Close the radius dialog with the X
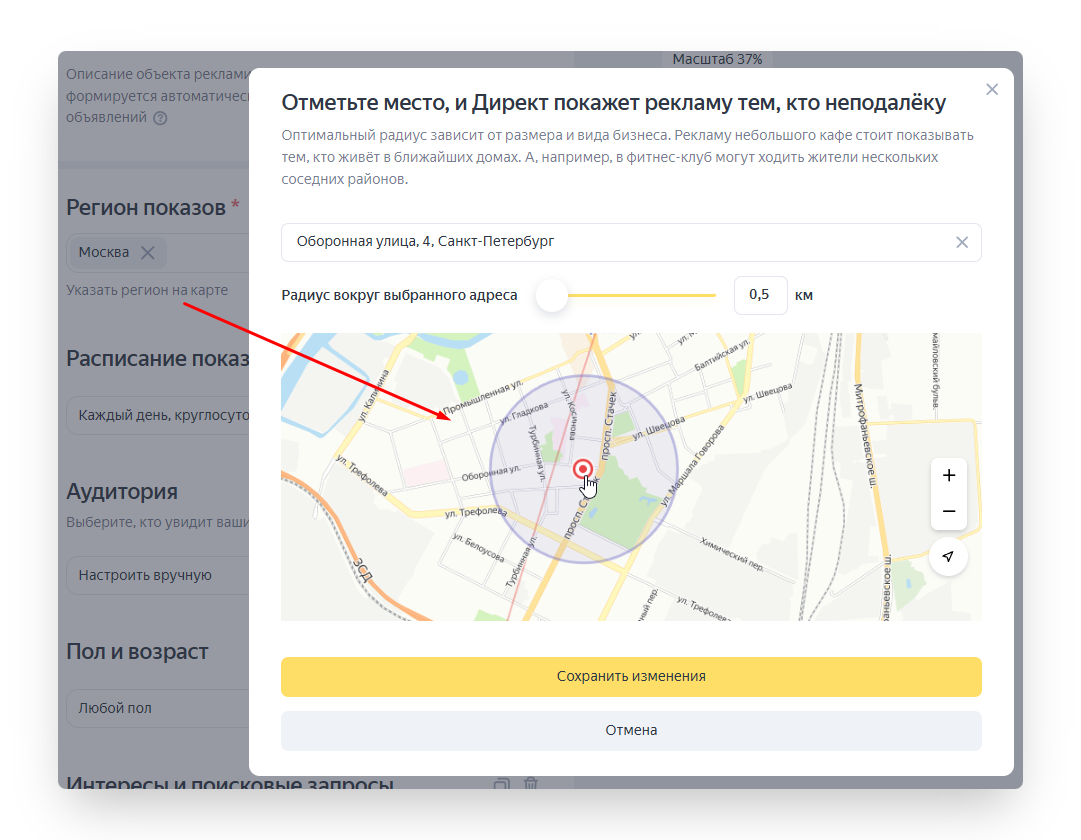This screenshot has width=1081, height=840. pyautogui.click(x=992, y=89)
